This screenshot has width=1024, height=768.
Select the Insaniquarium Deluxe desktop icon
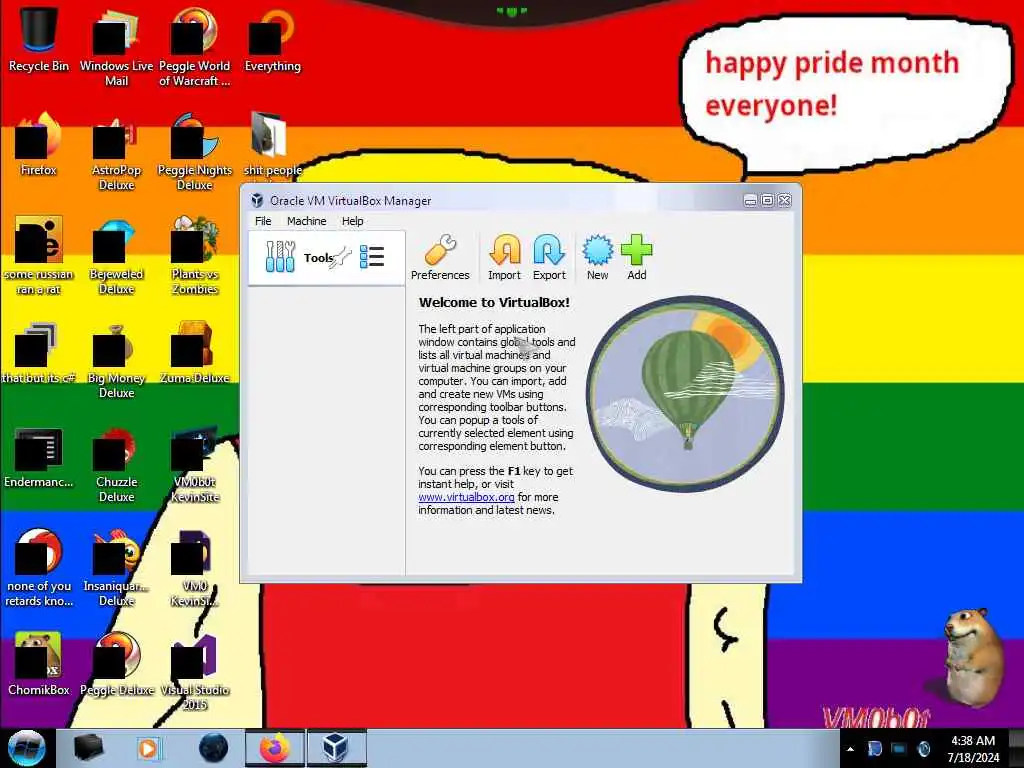point(116,568)
